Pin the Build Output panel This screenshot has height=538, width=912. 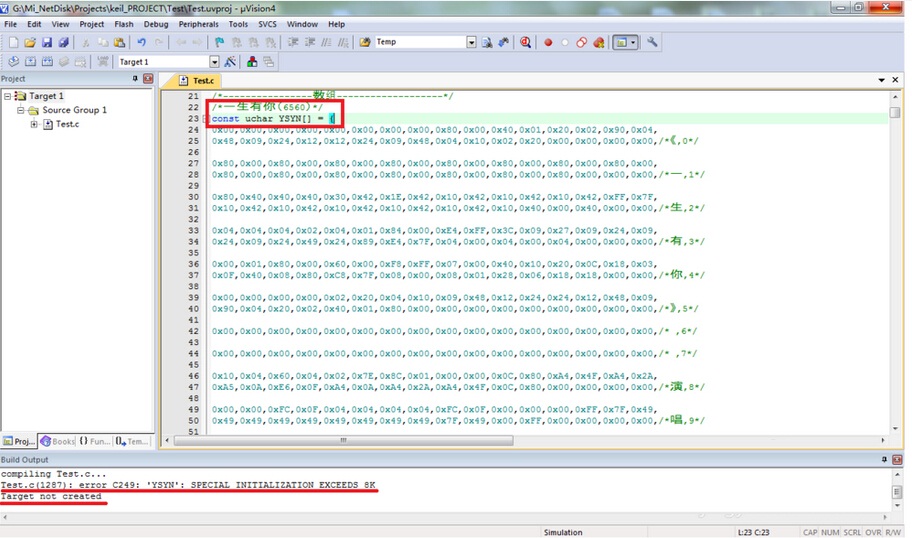coord(883,459)
